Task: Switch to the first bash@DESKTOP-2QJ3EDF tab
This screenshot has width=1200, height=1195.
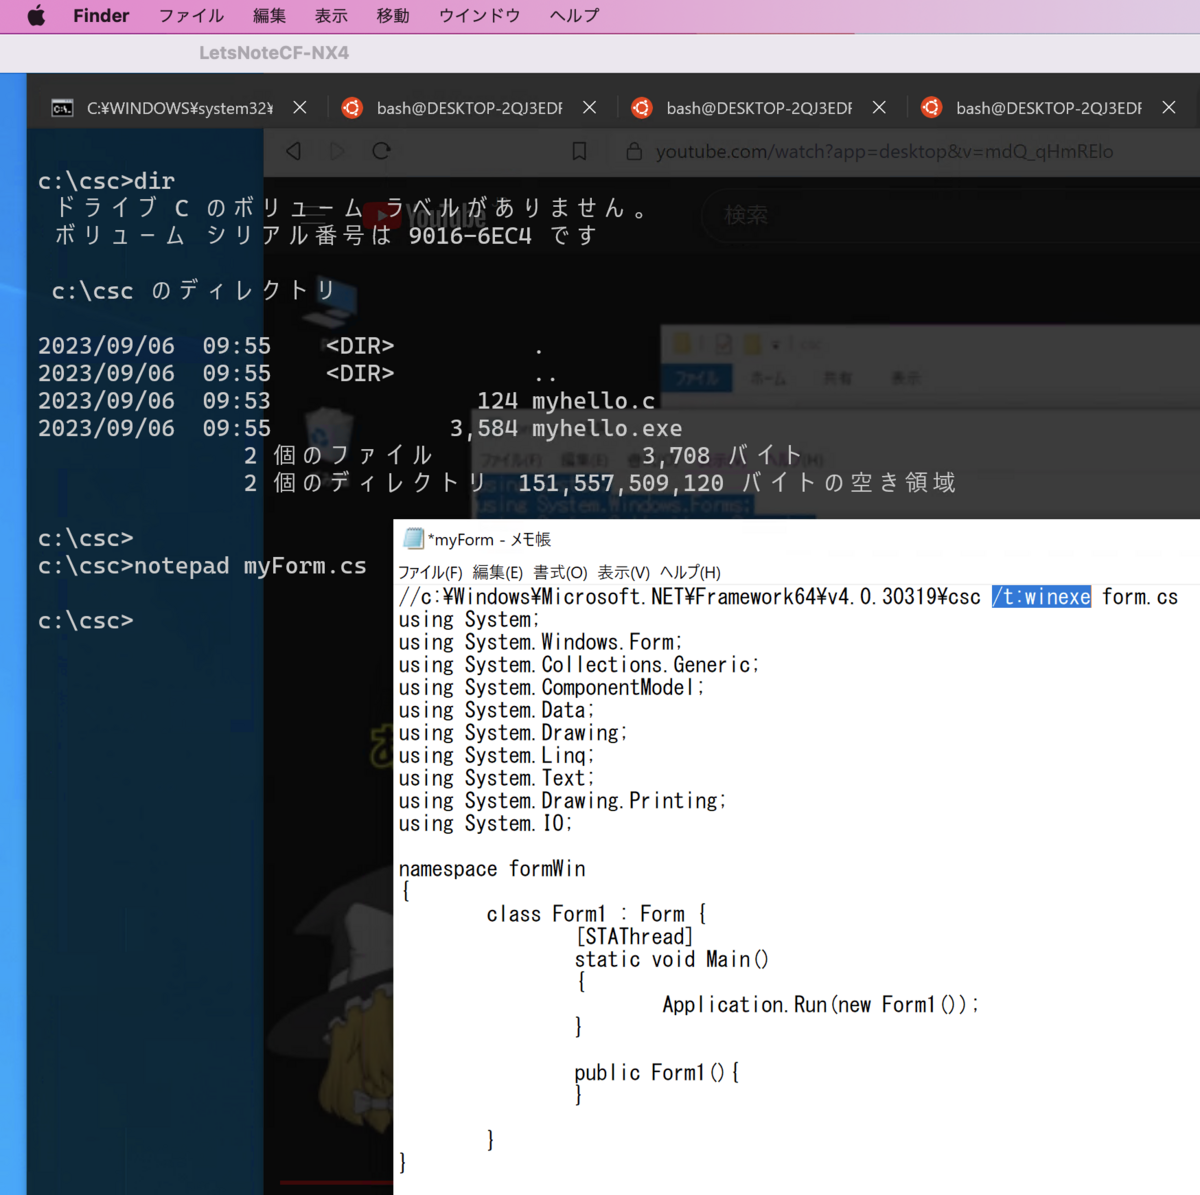Action: pos(469,108)
